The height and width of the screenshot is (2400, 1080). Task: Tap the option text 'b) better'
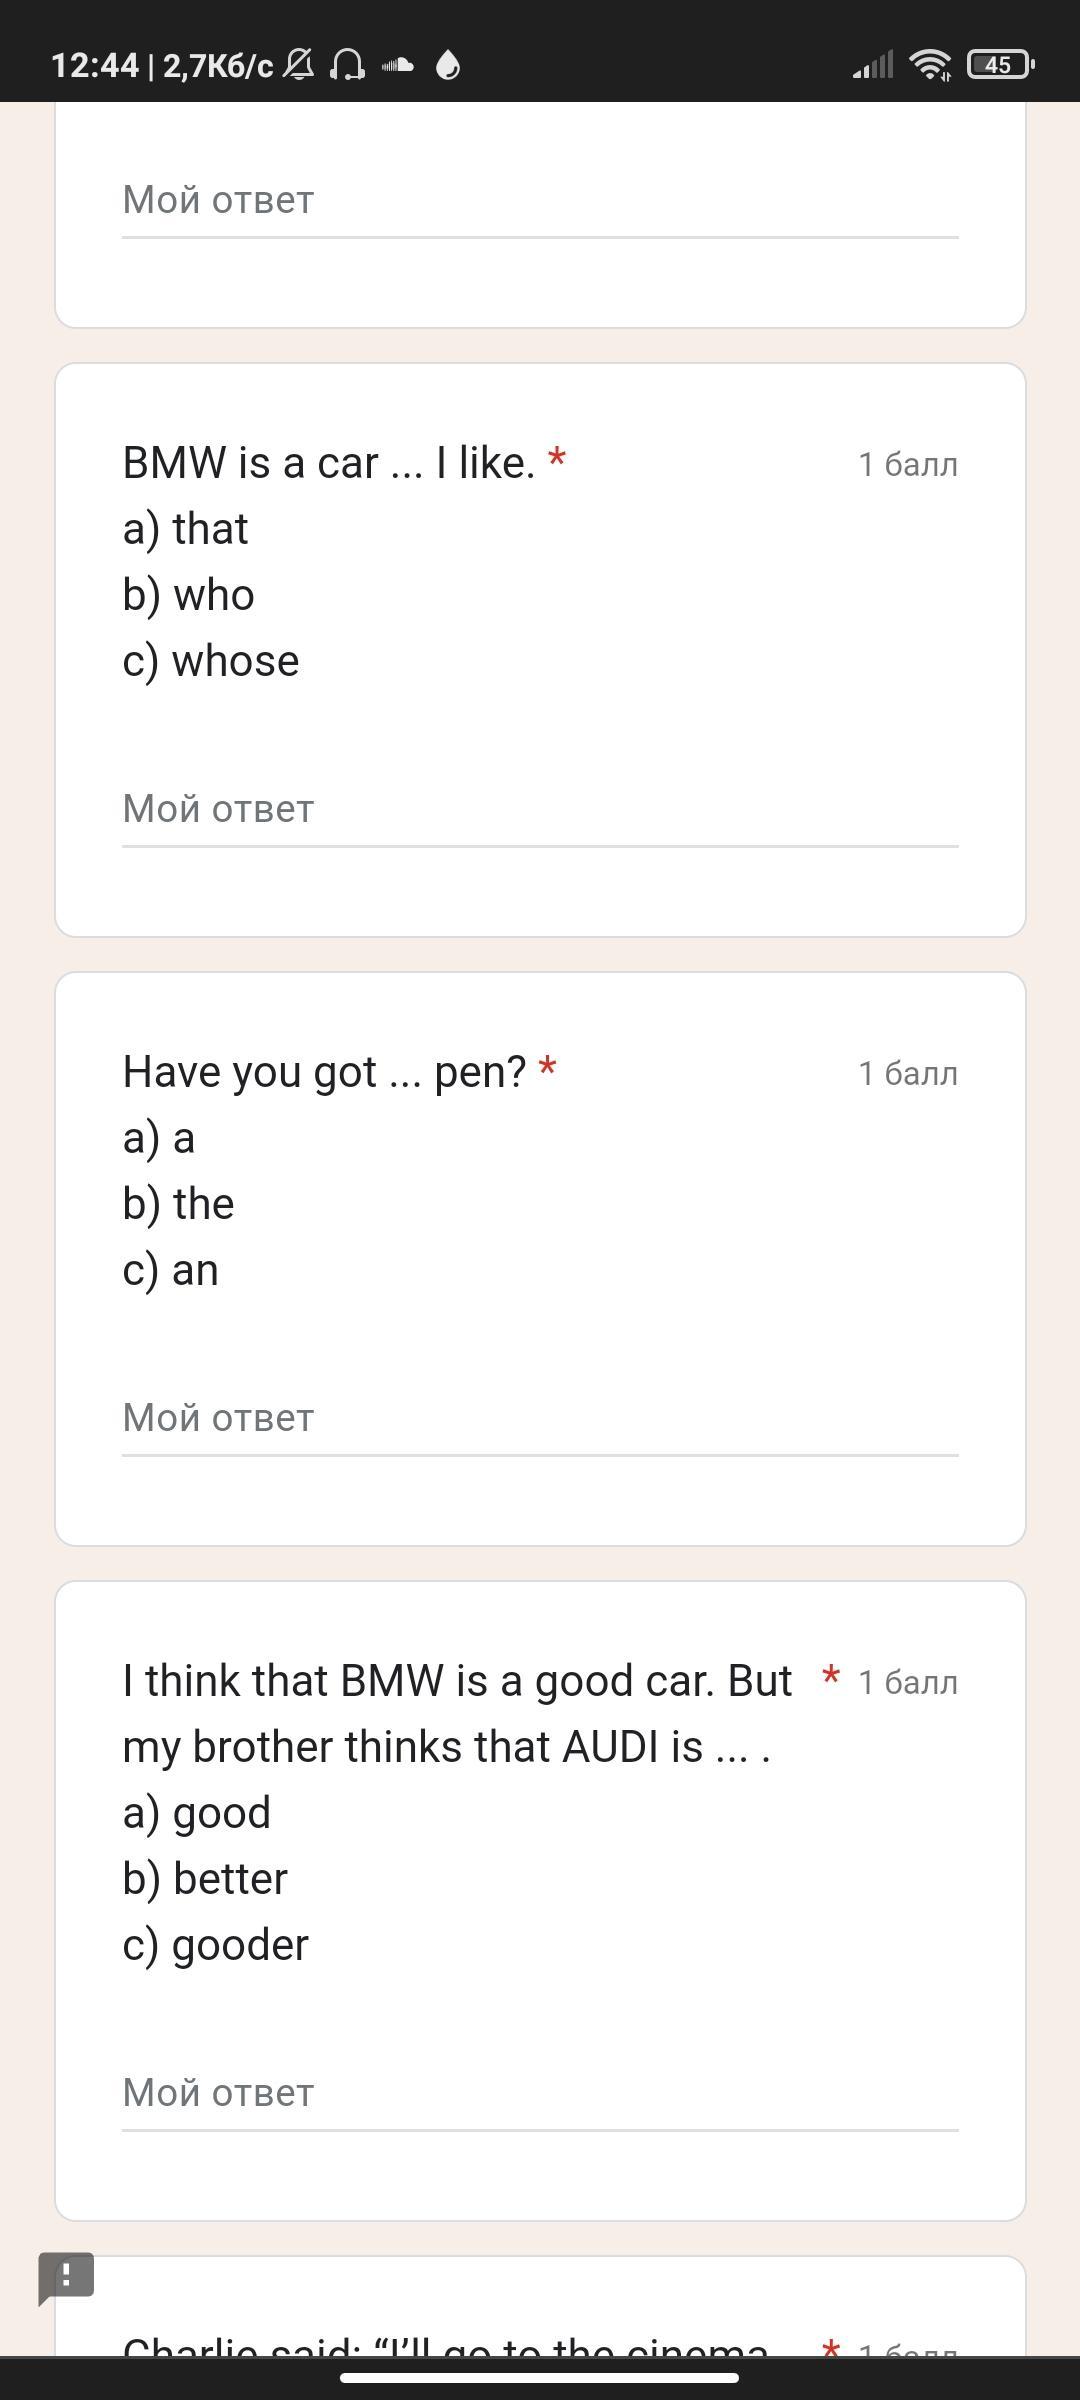(205, 1879)
